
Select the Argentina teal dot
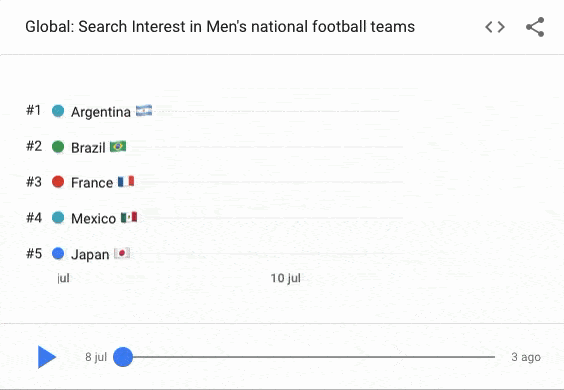point(58,111)
